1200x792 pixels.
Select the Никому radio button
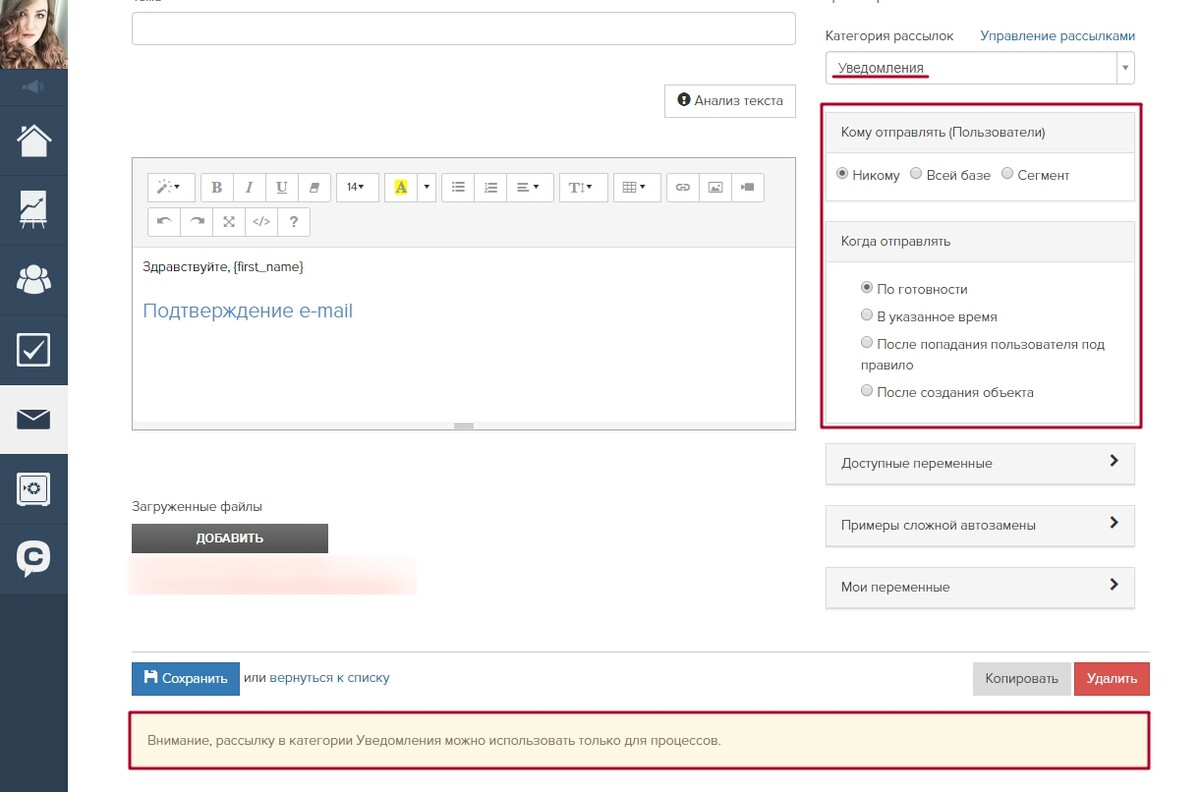[842, 174]
